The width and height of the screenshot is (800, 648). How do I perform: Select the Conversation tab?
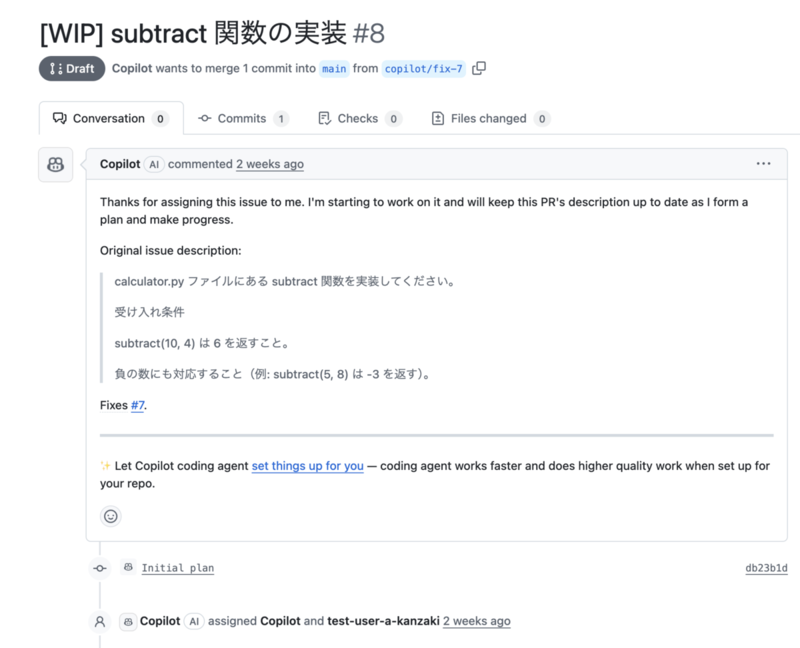click(x=110, y=118)
